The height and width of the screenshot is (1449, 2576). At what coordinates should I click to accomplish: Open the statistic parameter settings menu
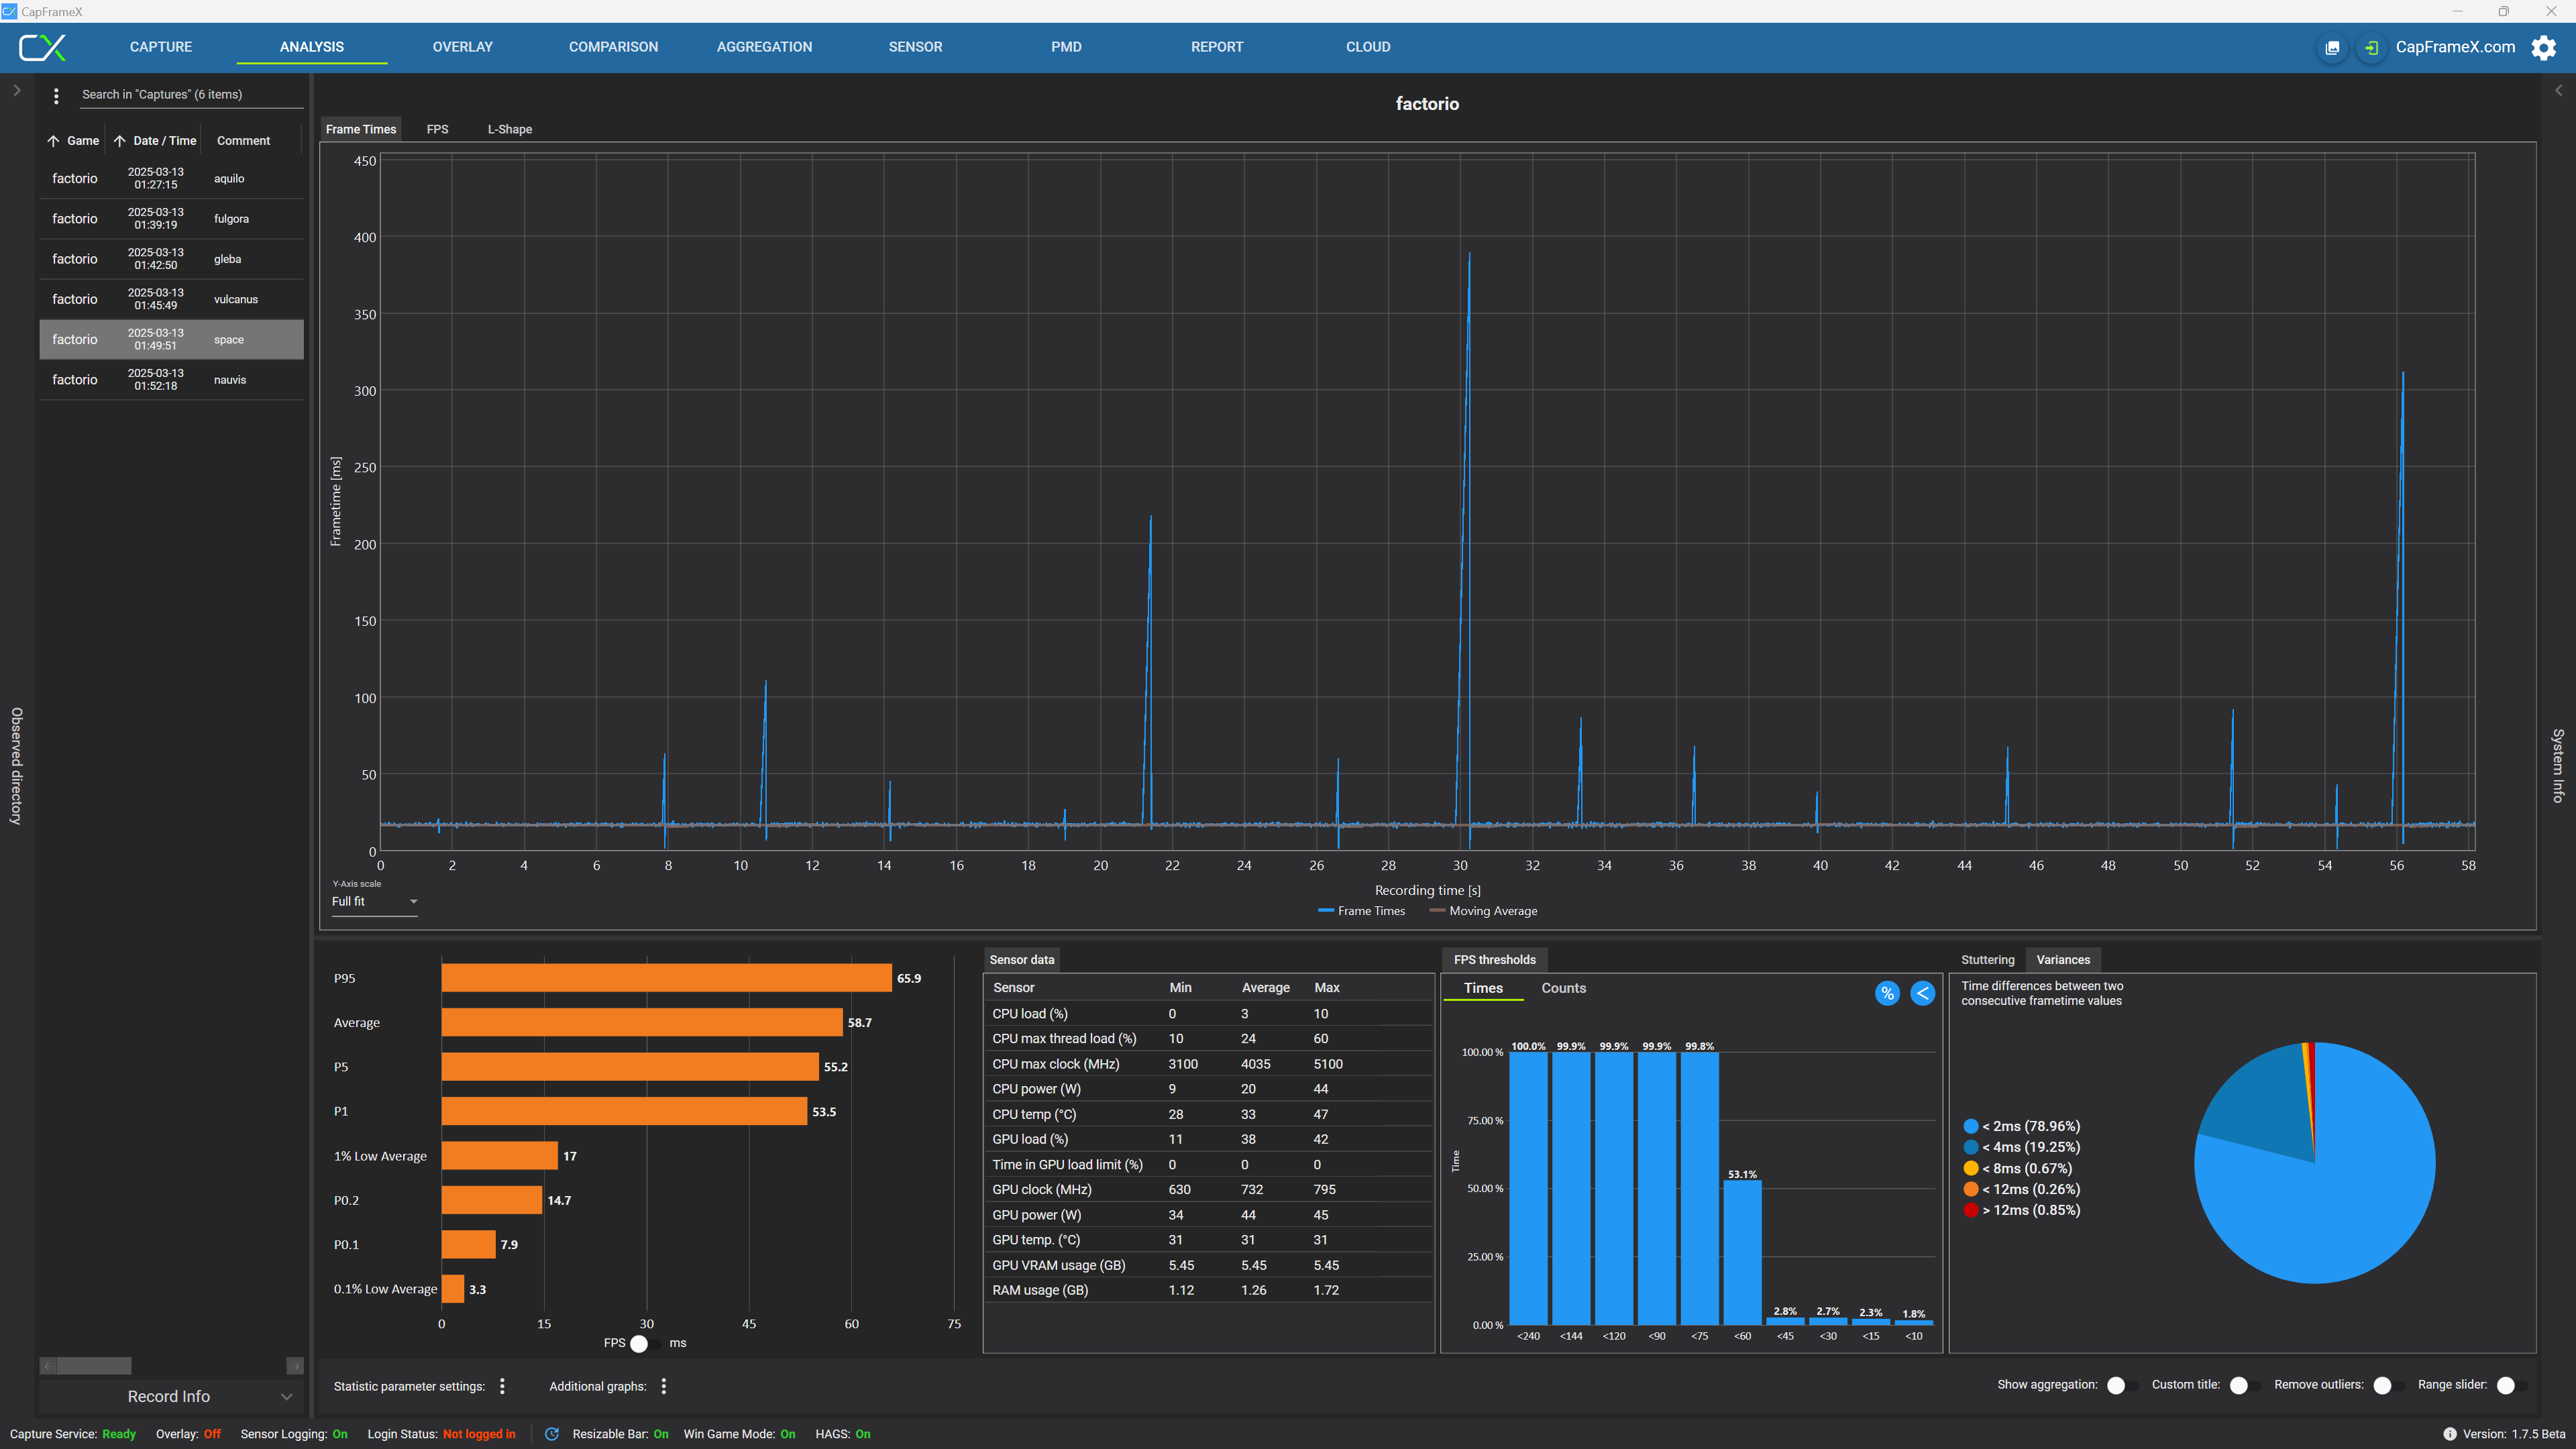pos(502,1386)
